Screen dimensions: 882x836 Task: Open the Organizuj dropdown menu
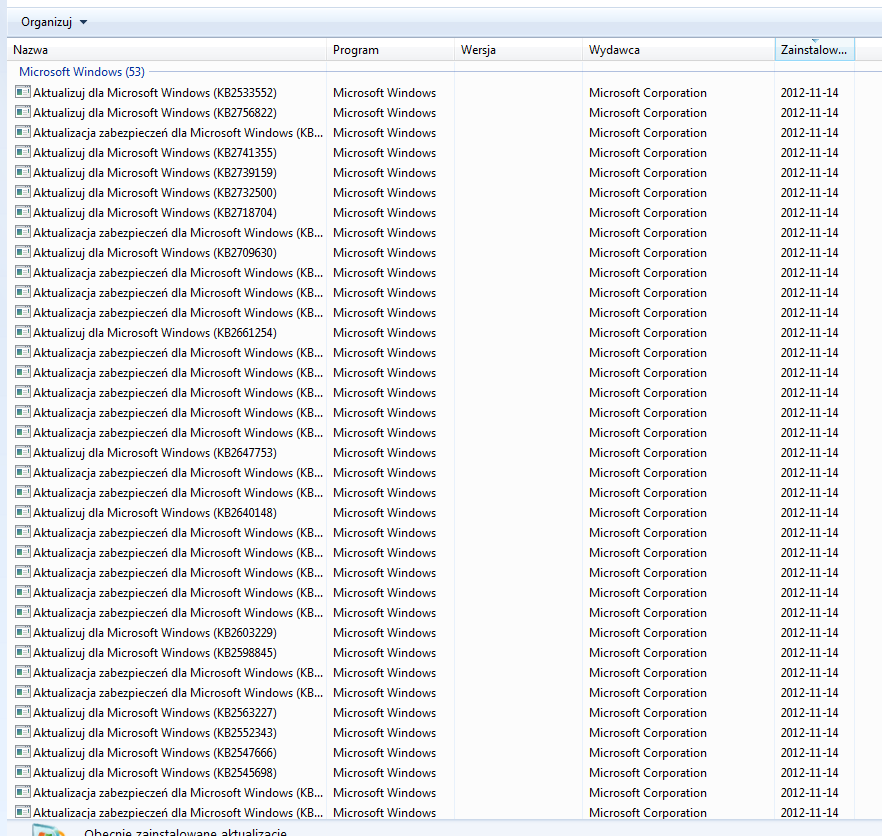pyautogui.click(x=54, y=23)
